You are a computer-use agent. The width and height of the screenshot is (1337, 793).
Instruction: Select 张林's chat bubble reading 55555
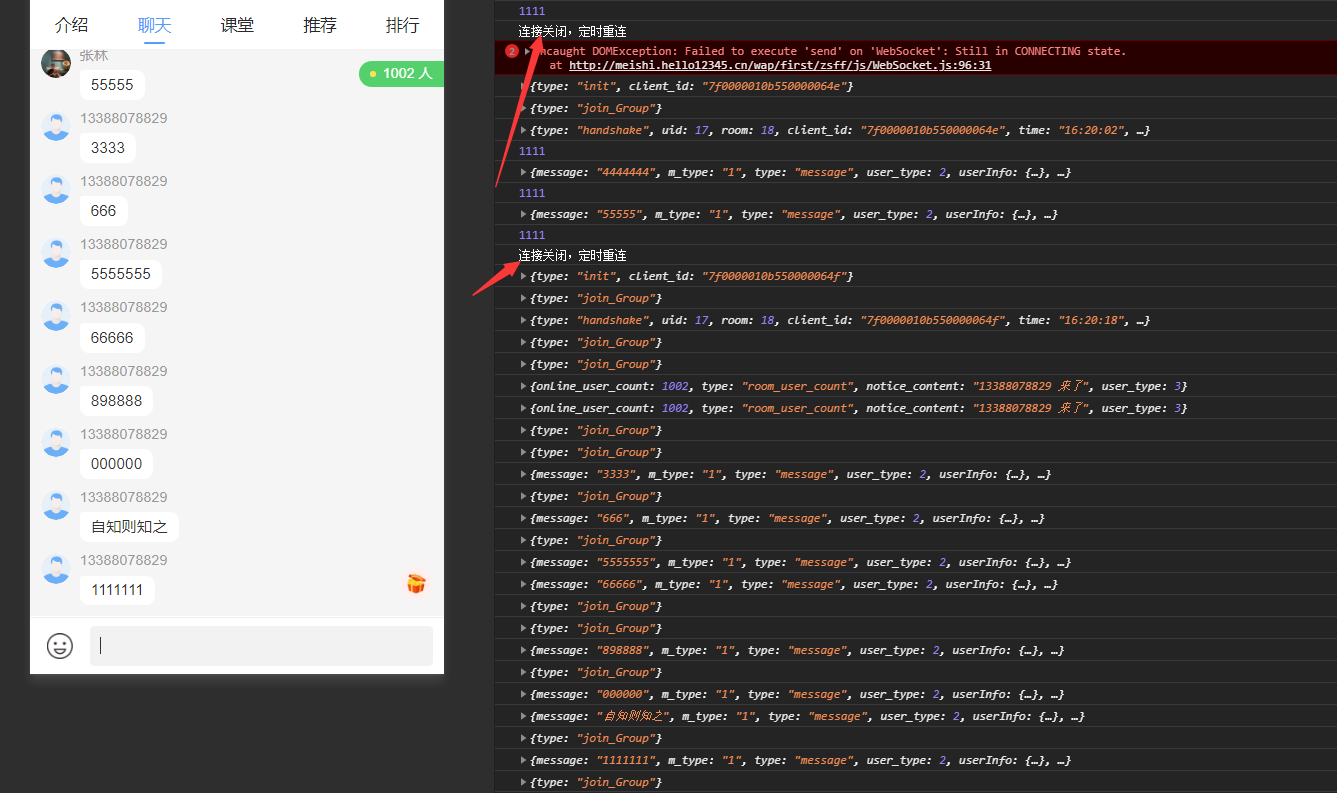[112, 85]
